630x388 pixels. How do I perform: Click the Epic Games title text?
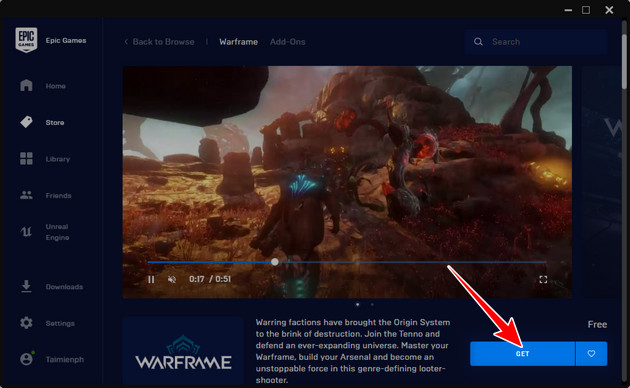tap(66, 41)
